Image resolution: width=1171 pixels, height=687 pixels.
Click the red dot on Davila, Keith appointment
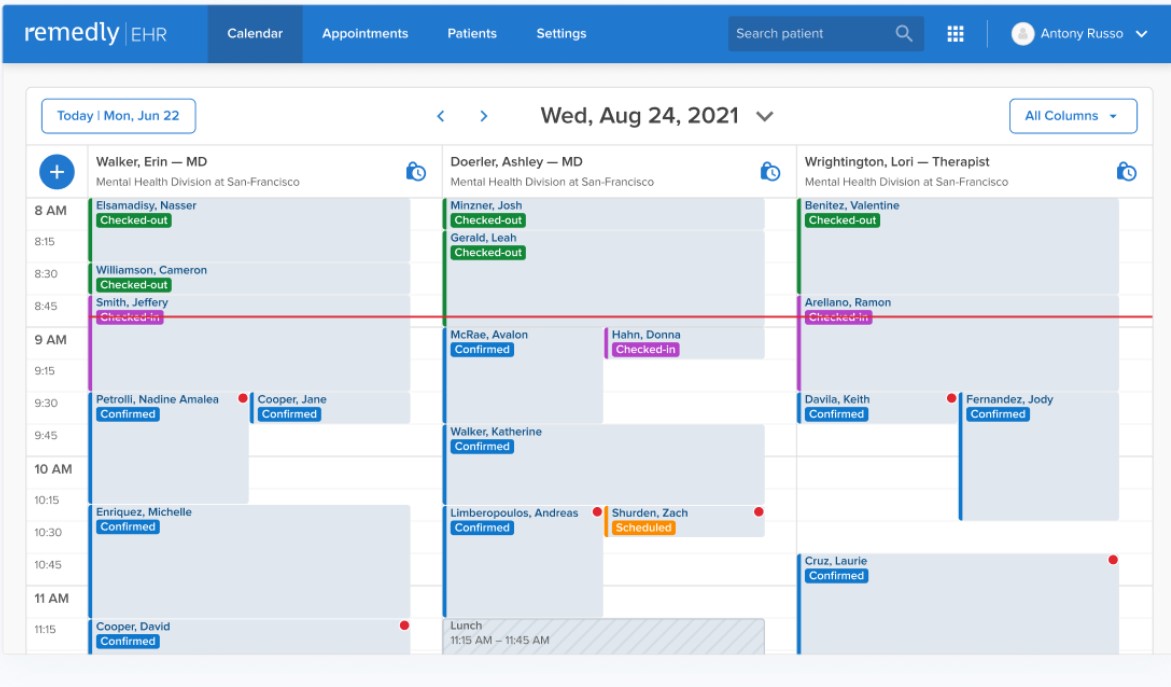(952, 397)
